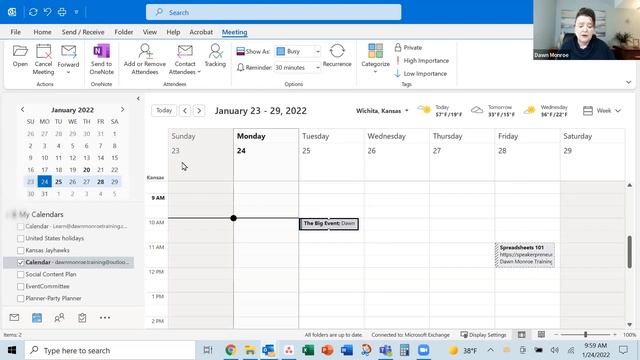Open the Acrobat tab
The image size is (640, 360).
pos(201,32)
